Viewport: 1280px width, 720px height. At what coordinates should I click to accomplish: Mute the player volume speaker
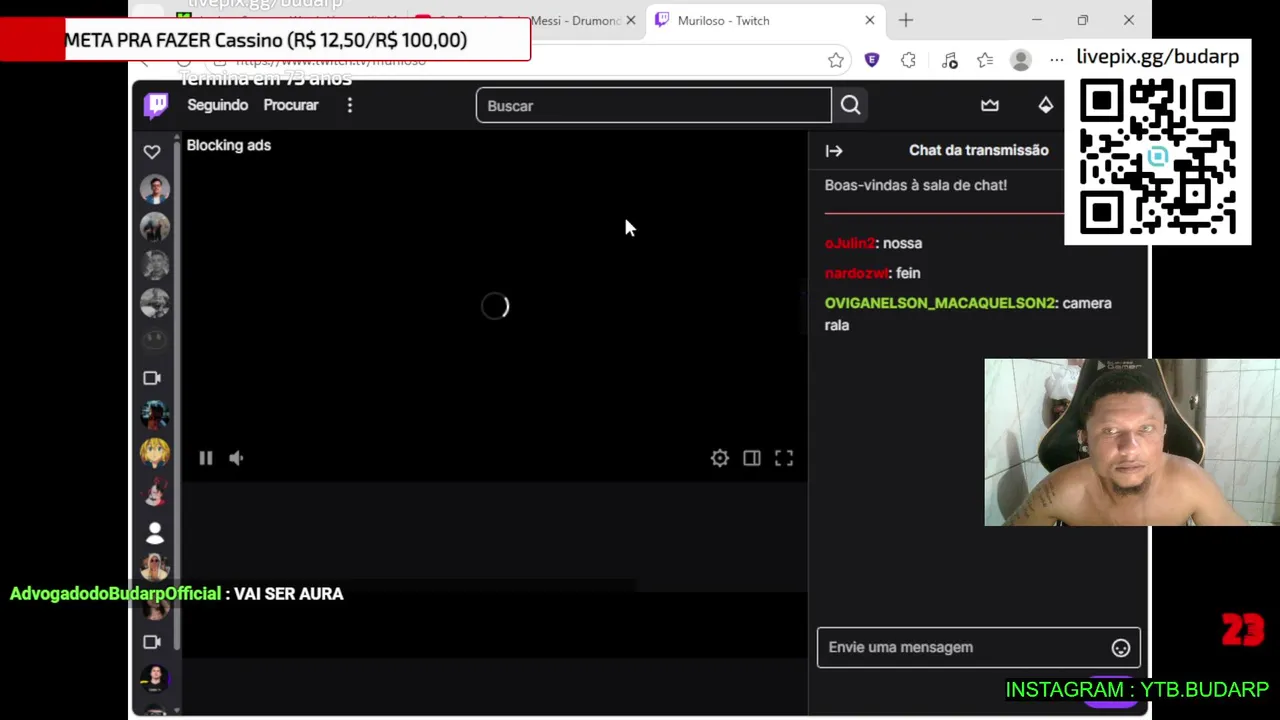(x=236, y=458)
